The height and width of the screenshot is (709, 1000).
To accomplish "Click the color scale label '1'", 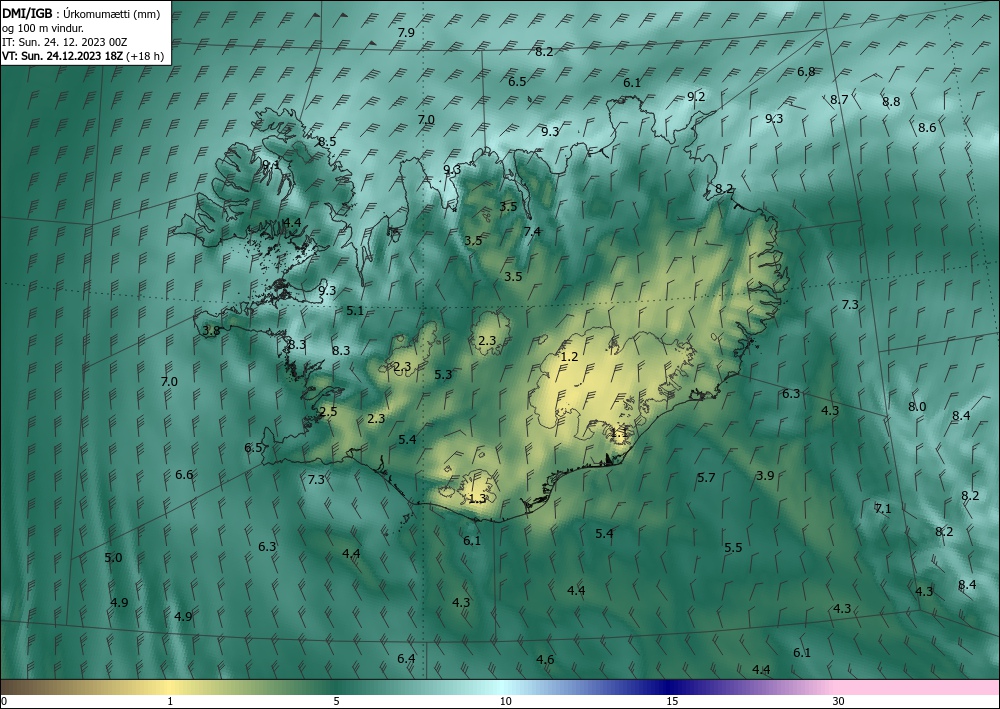I will 170,701.
